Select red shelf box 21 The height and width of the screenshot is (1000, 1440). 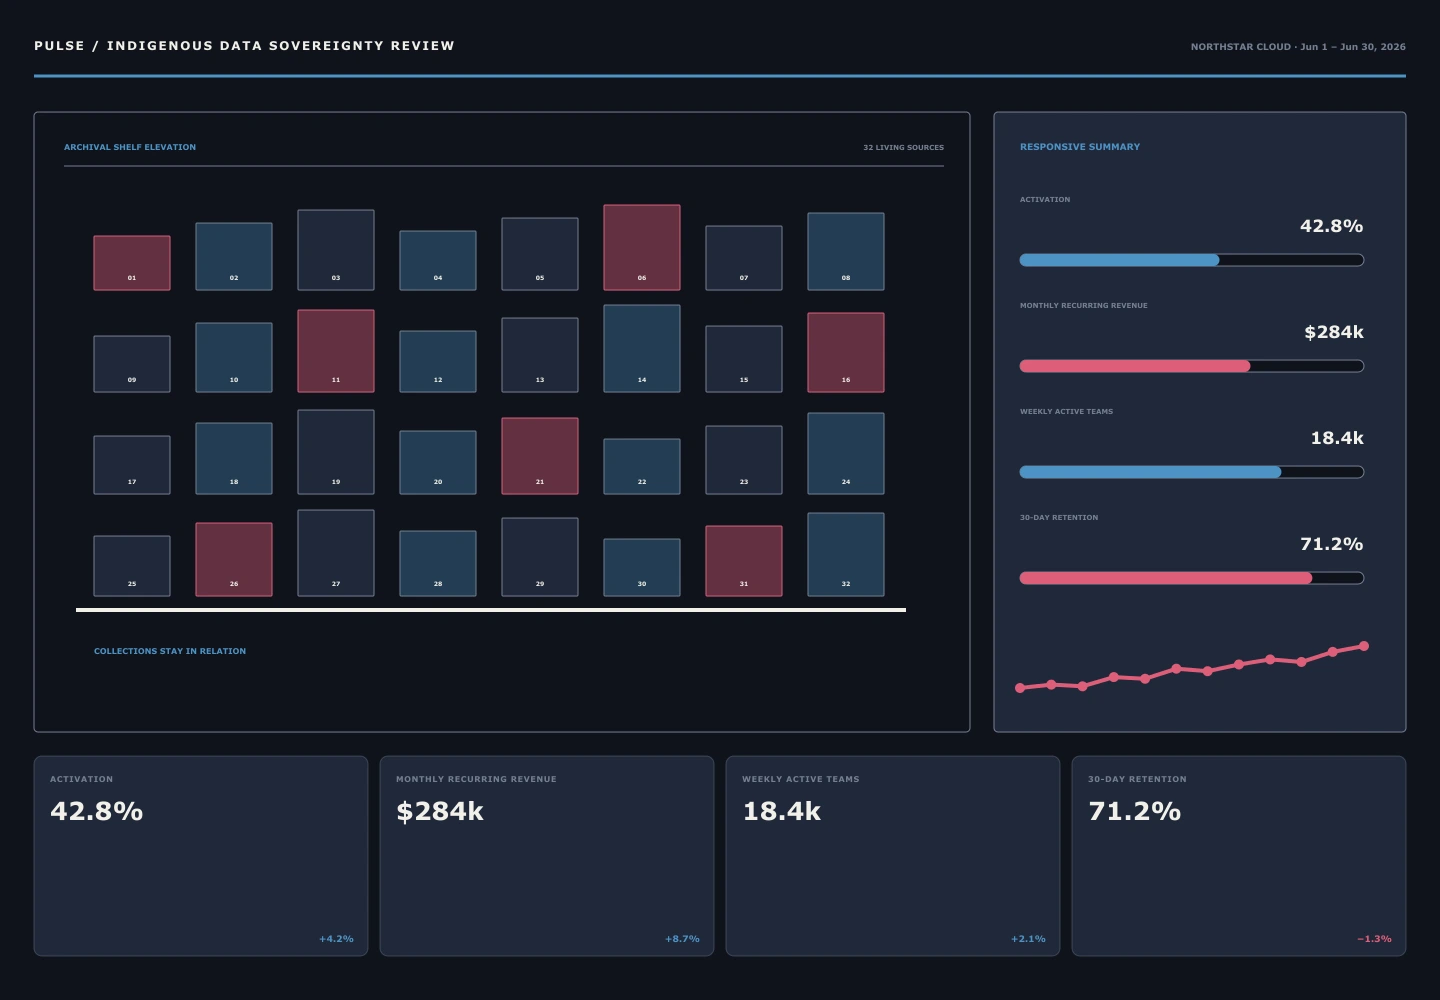click(x=540, y=456)
